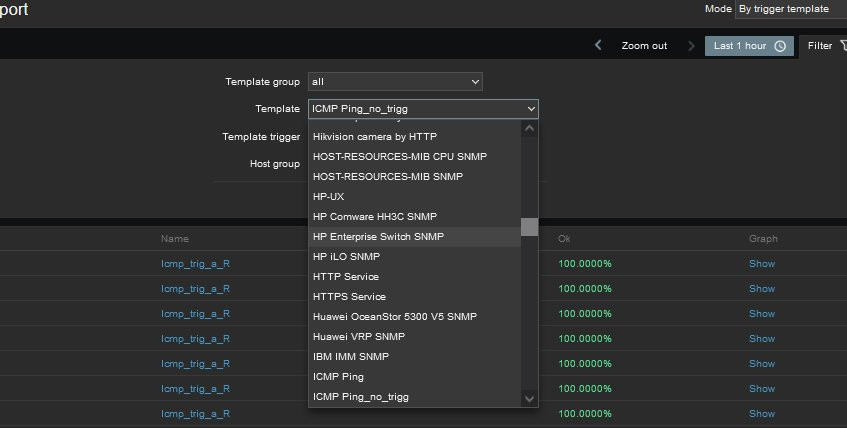
Task: Open the Mode dropdown By trigger template
Action: (789, 9)
